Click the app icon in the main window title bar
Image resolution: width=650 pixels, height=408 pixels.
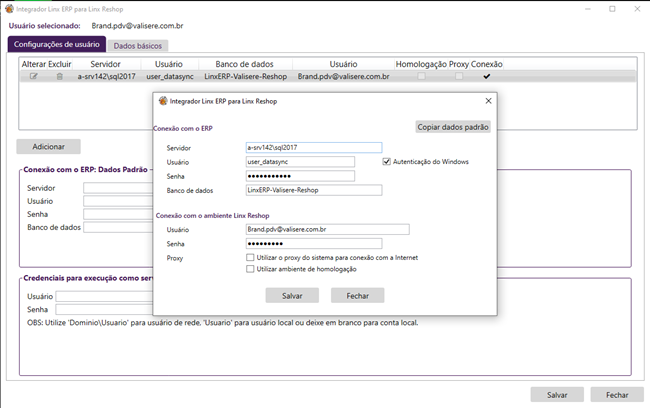tap(9, 9)
